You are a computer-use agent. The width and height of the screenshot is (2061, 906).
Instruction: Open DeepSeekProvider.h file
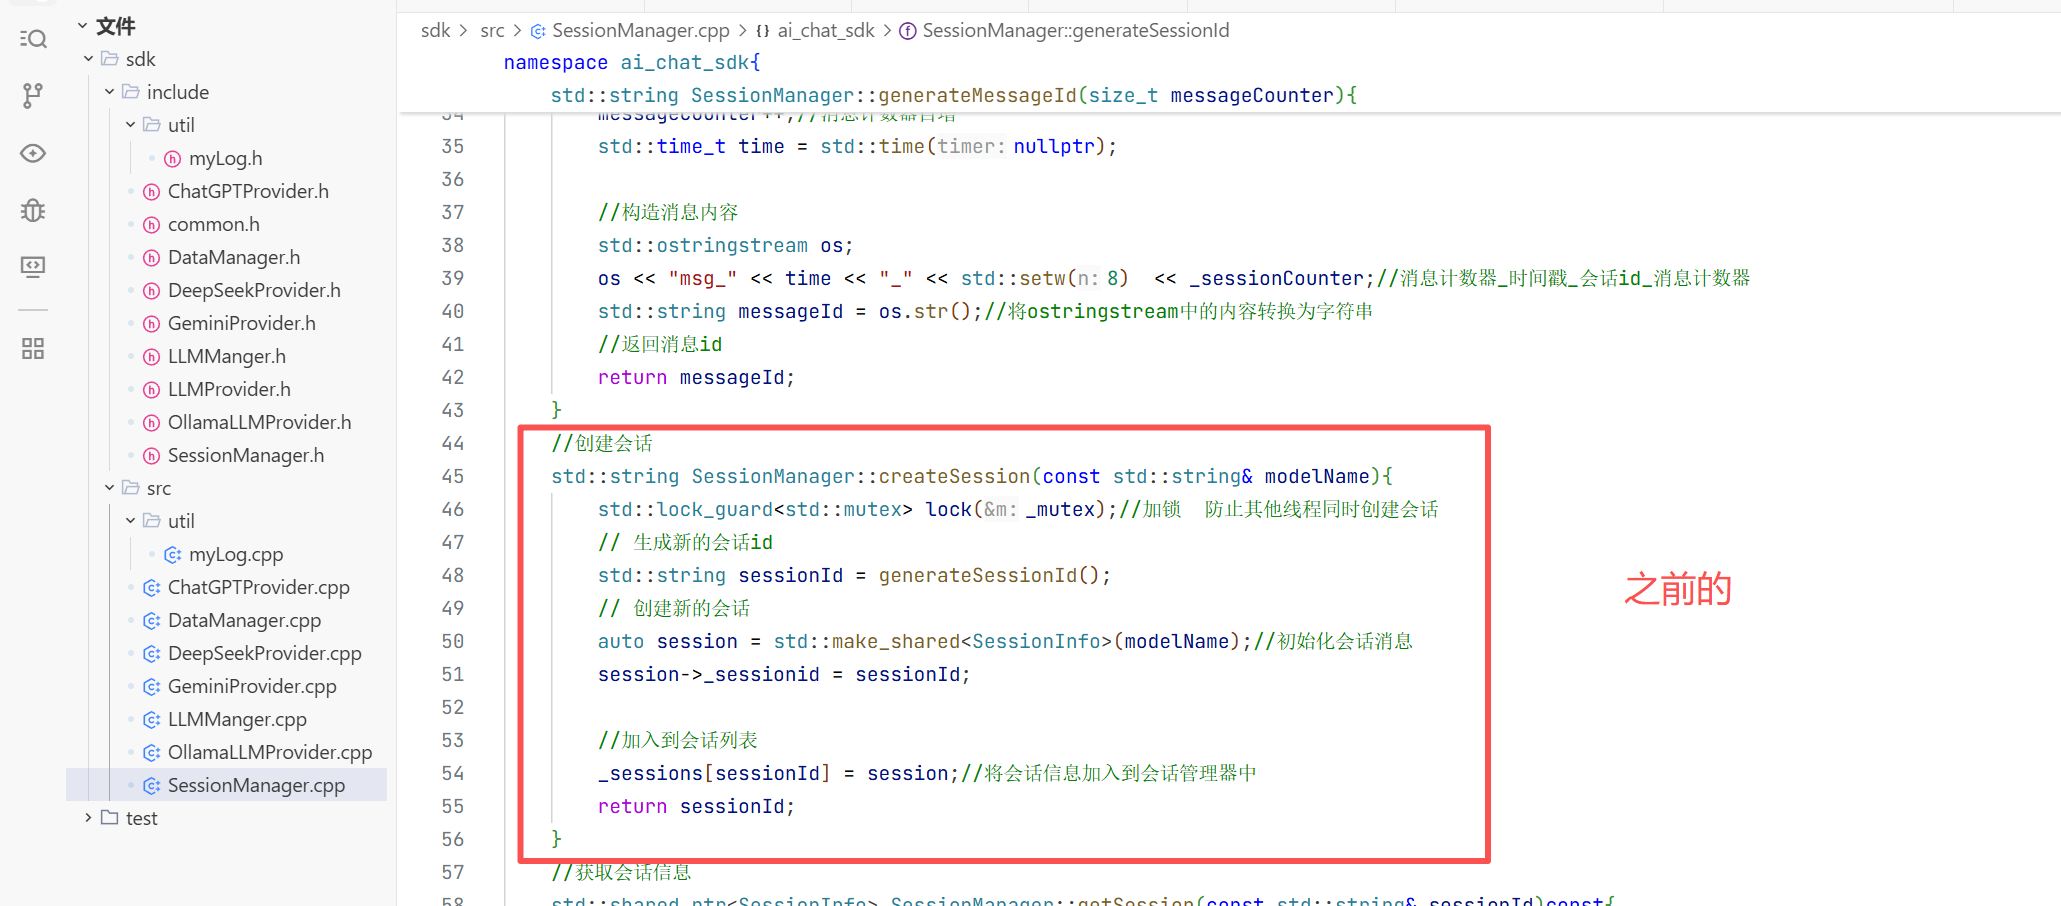253,290
